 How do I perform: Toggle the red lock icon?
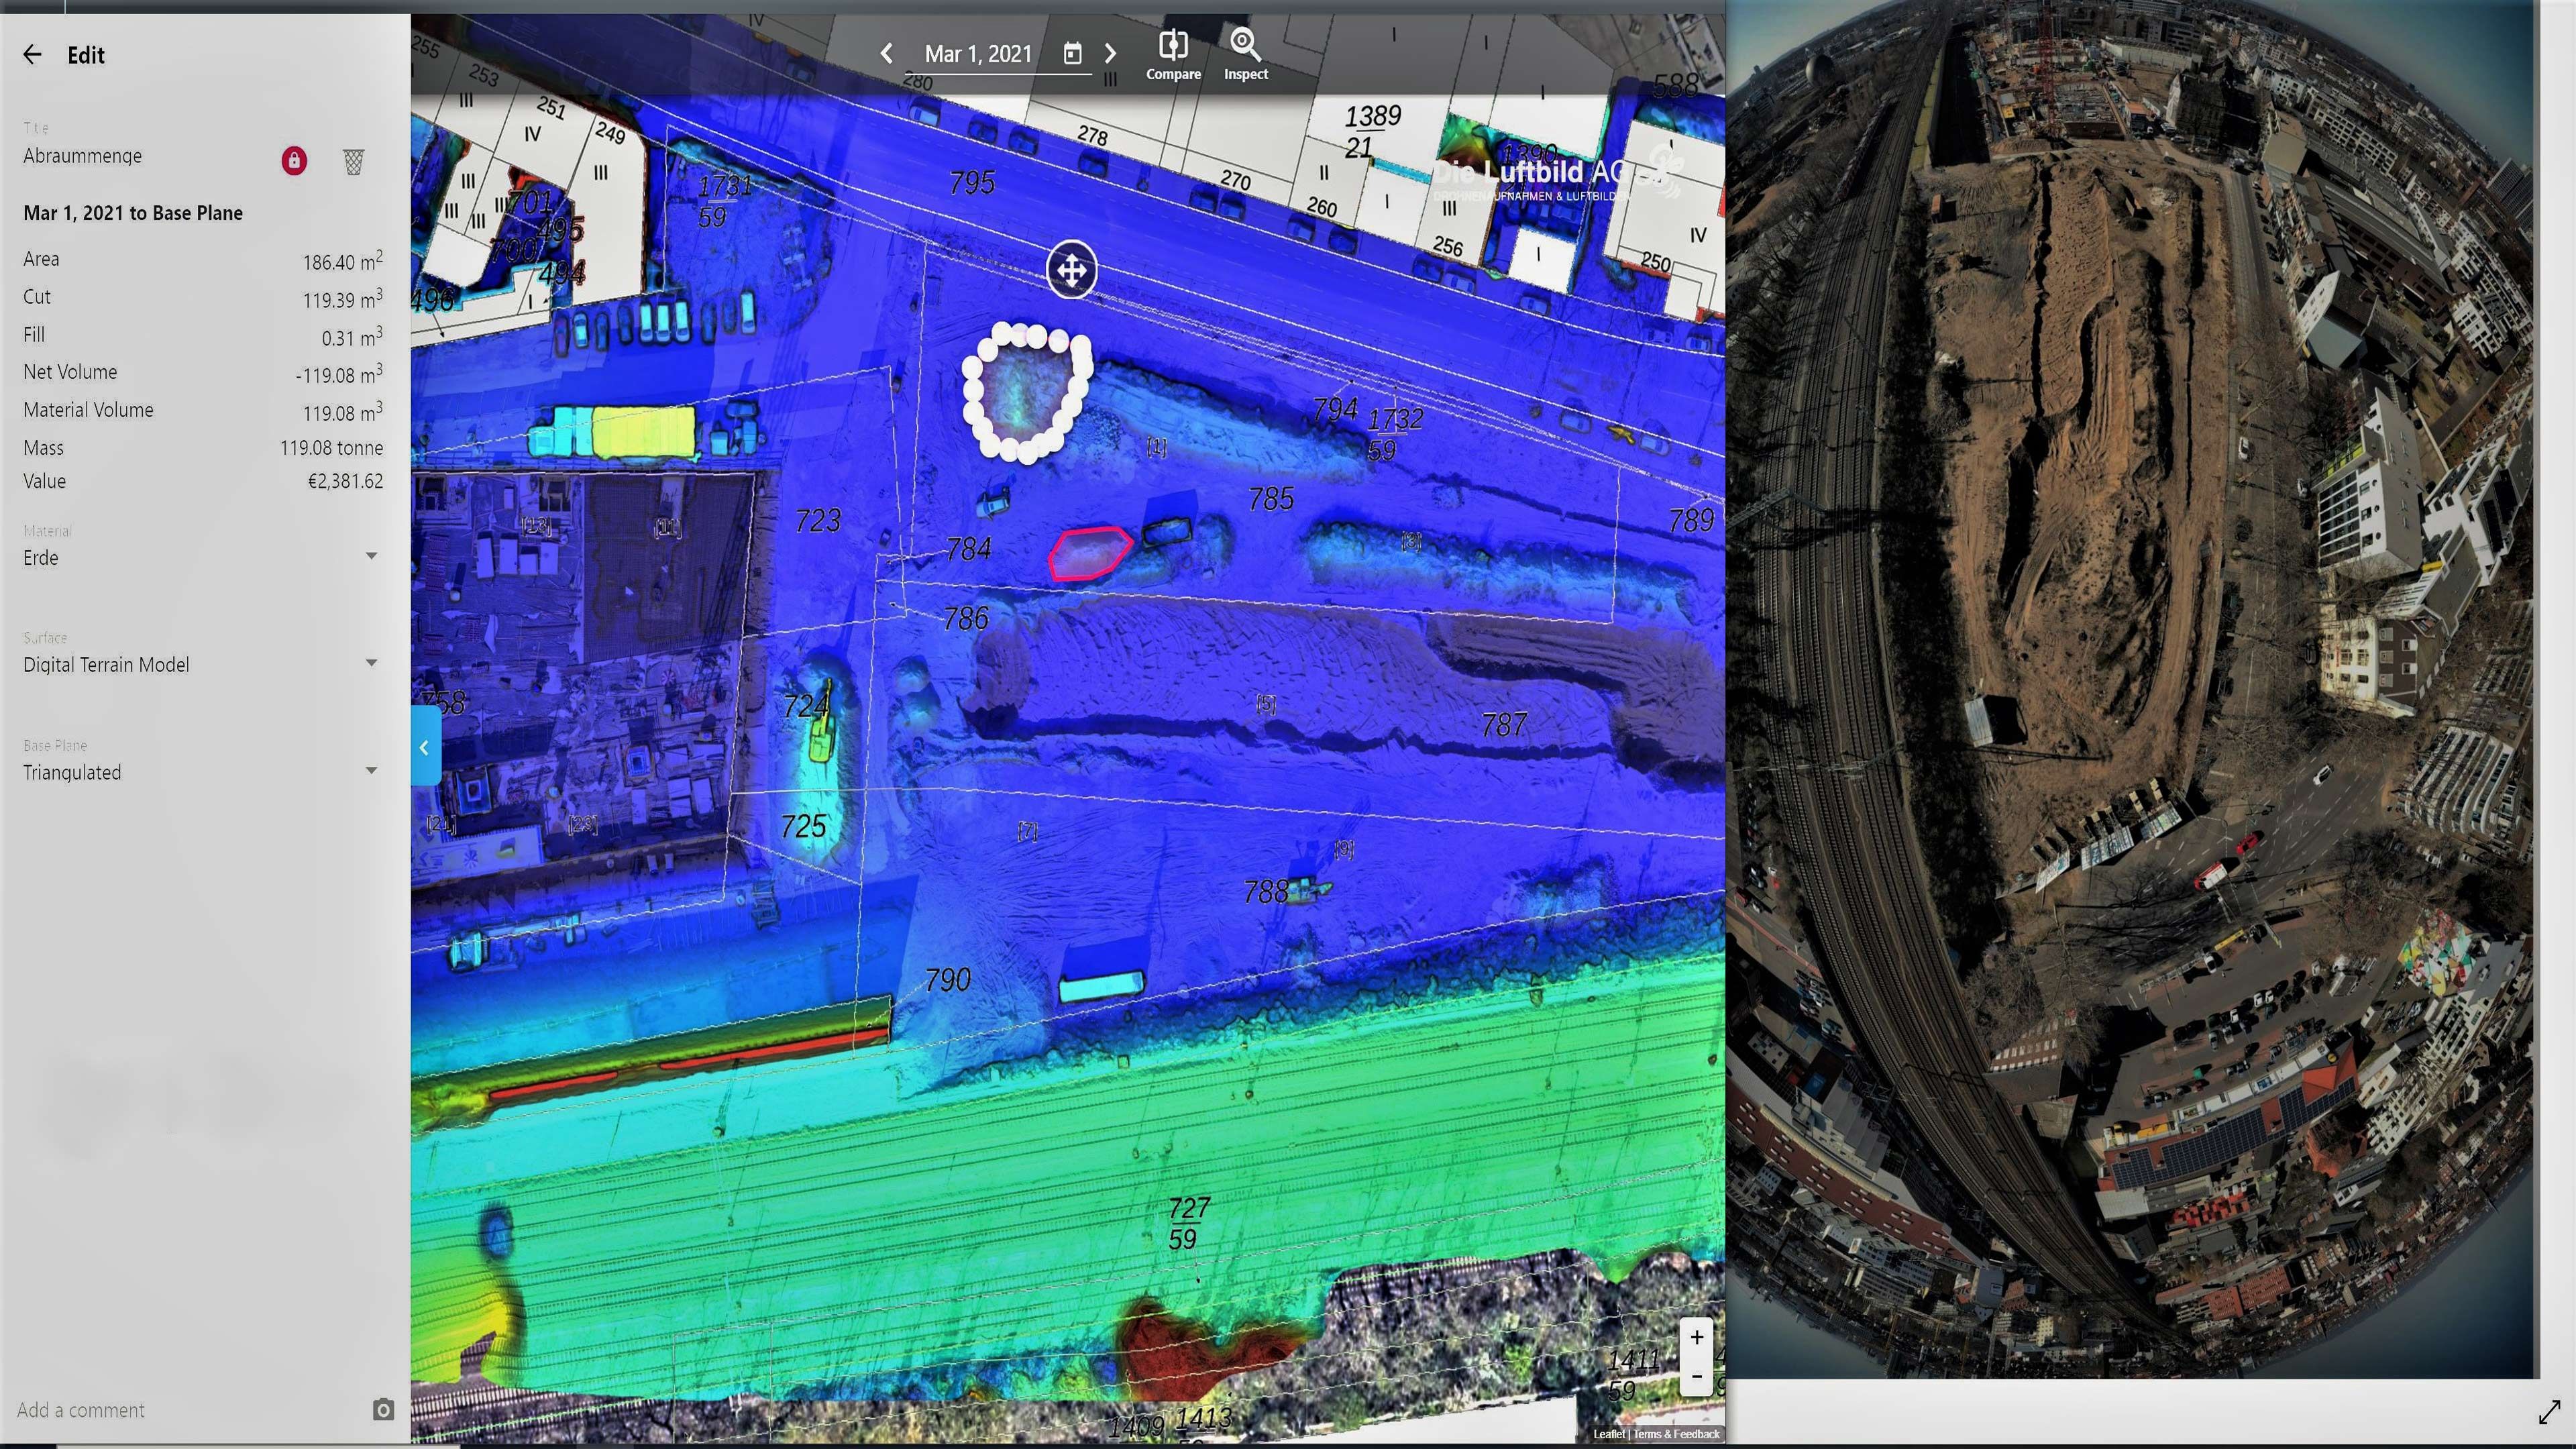(x=294, y=161)
